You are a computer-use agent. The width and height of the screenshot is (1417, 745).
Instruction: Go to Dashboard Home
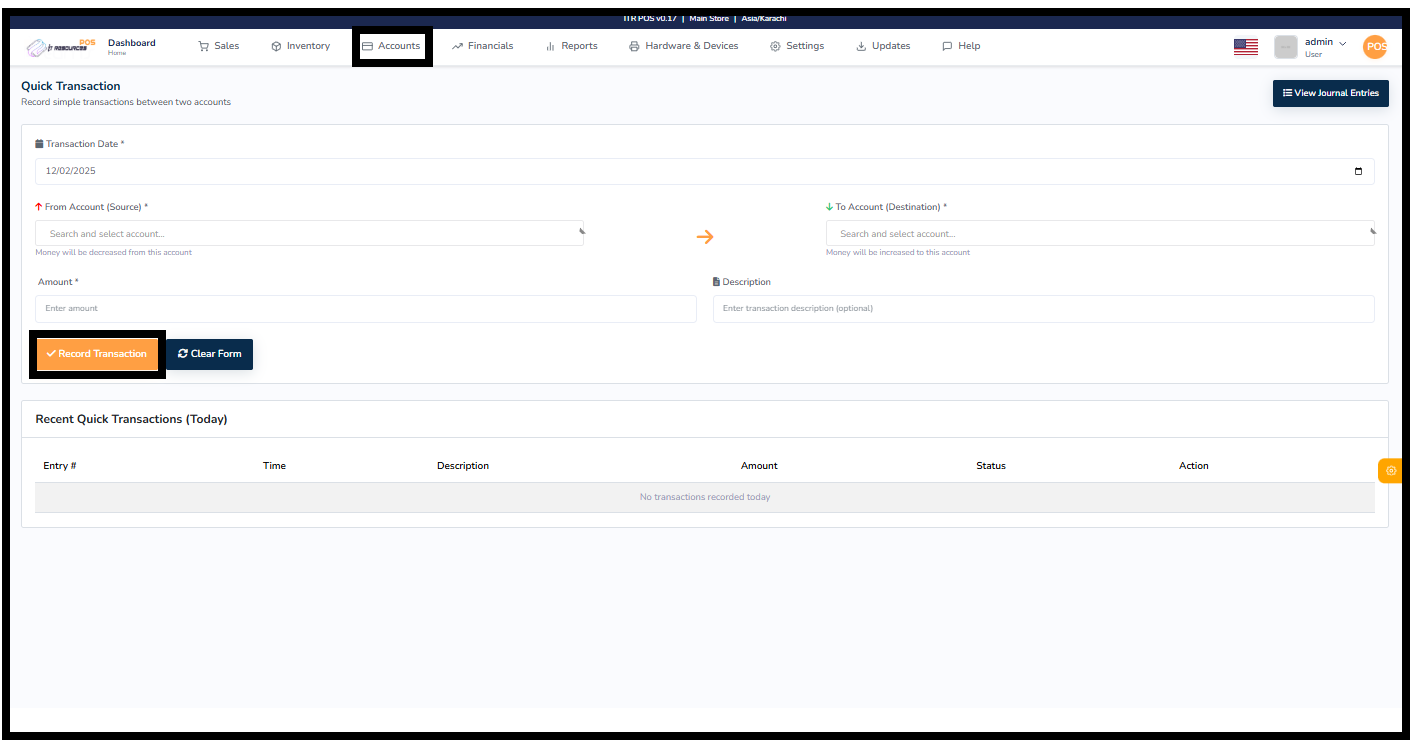coord(131,46)
